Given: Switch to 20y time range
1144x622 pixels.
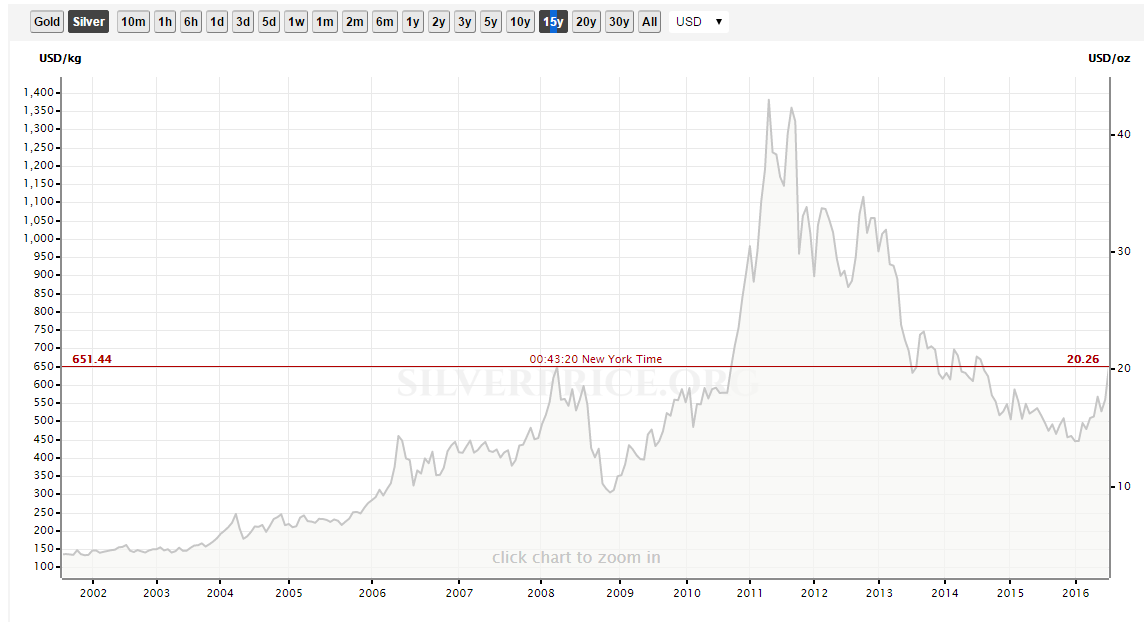Looking at the screenshot, I should [x=586, y=22].
